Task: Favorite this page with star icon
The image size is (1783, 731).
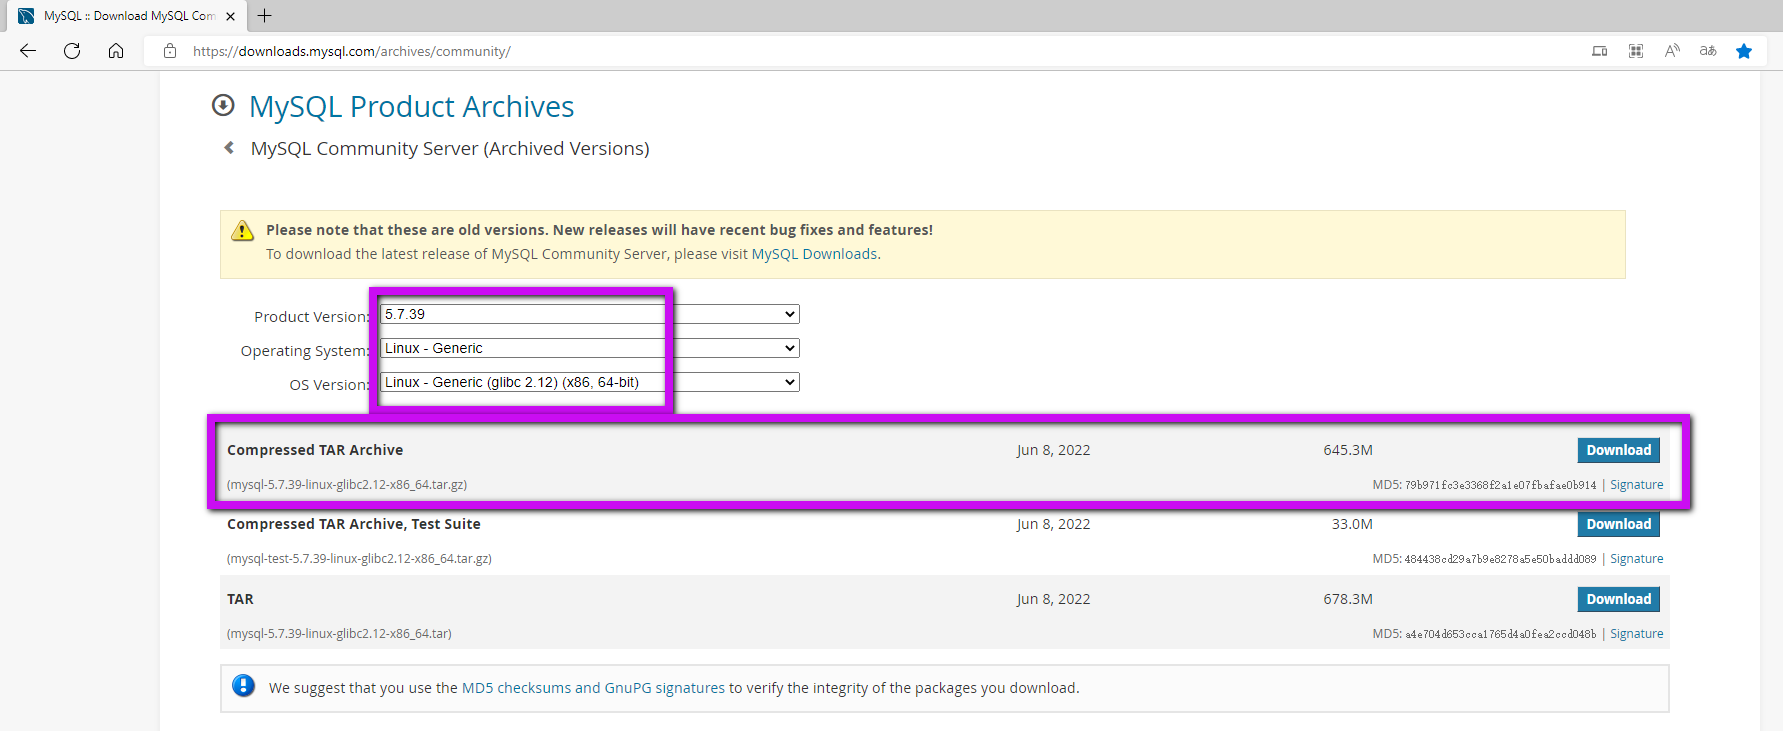Action: 1744,51
